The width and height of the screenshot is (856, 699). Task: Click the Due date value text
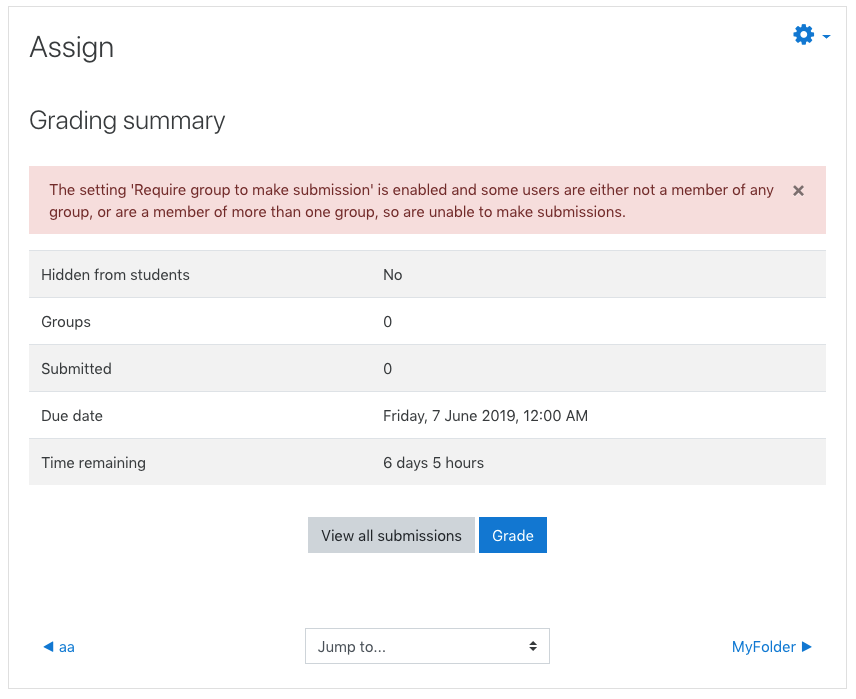click(x=485, y=416)
